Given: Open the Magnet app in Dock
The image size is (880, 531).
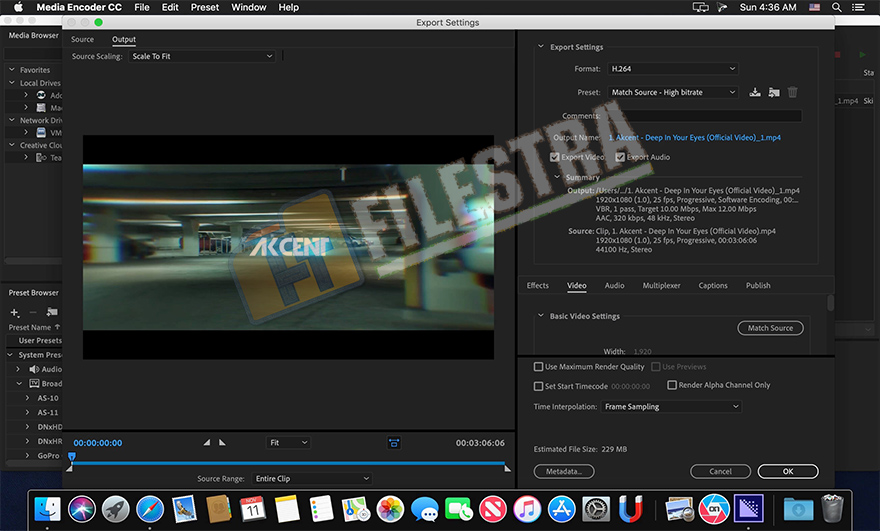Looking at the screenshot, I should click(630, 510).
